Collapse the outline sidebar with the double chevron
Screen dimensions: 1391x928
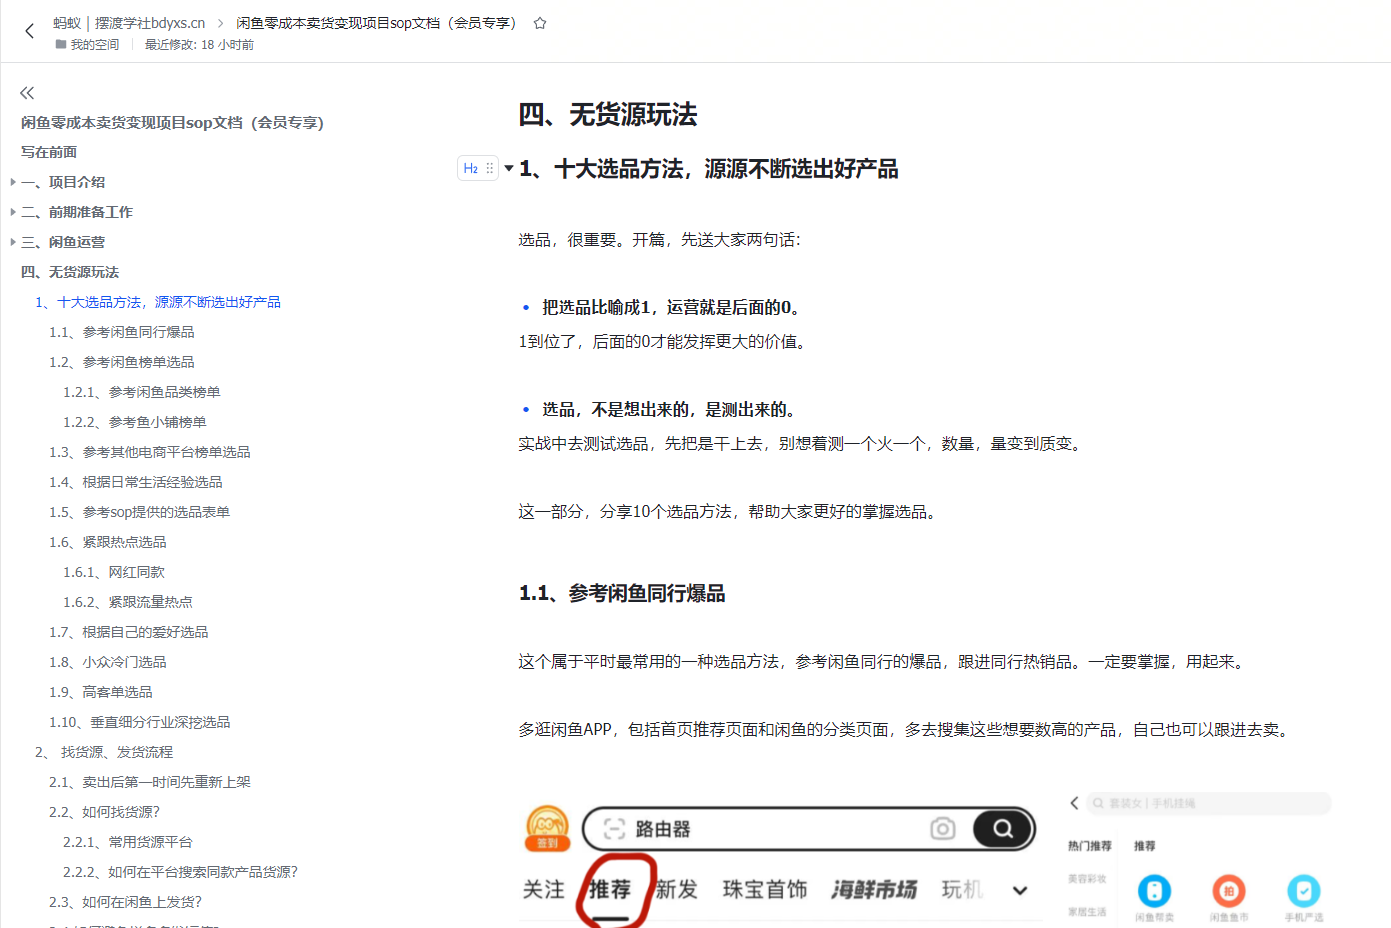click(x=27, y=93)
